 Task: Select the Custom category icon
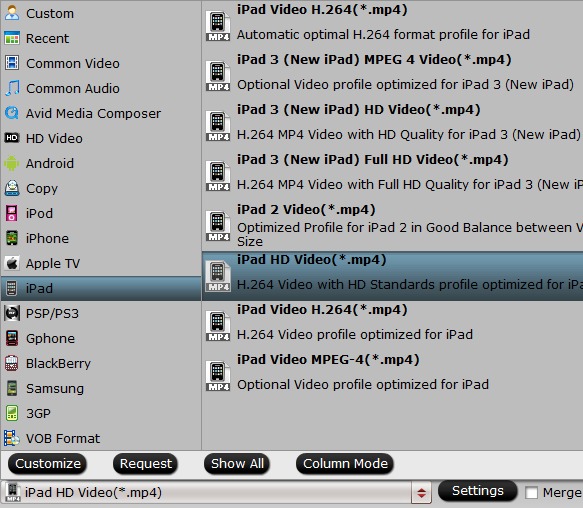[12, 13]
